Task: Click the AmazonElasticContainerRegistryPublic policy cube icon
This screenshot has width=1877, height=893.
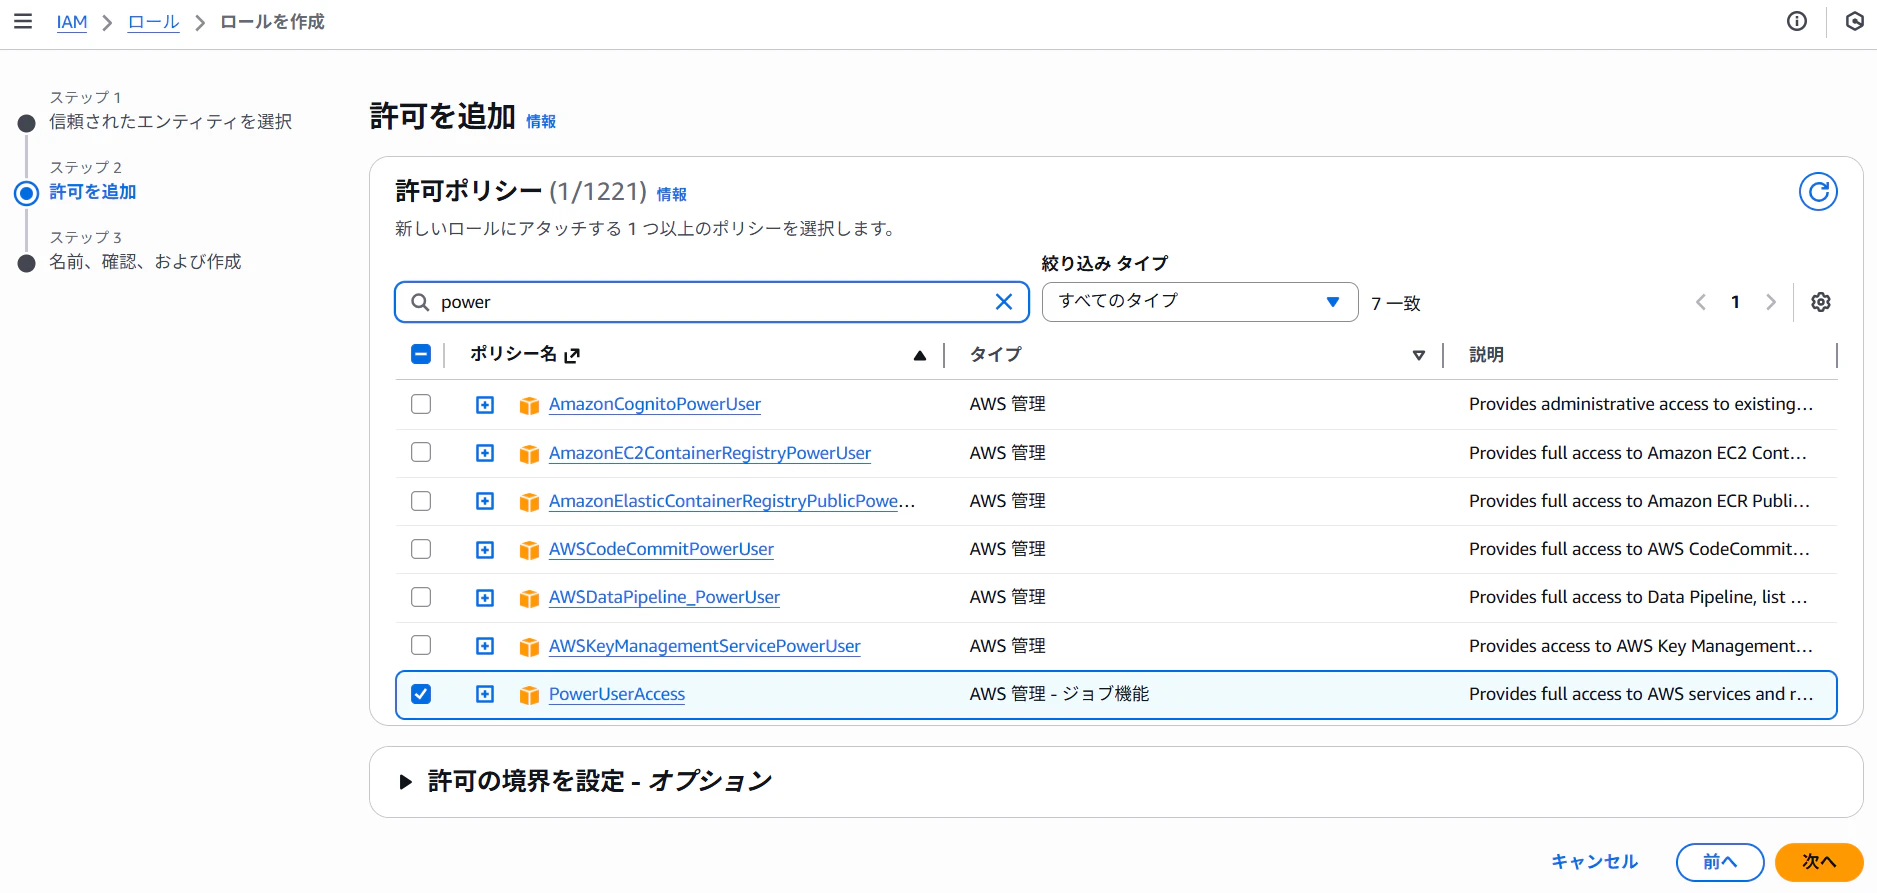Action: (529, 502)
